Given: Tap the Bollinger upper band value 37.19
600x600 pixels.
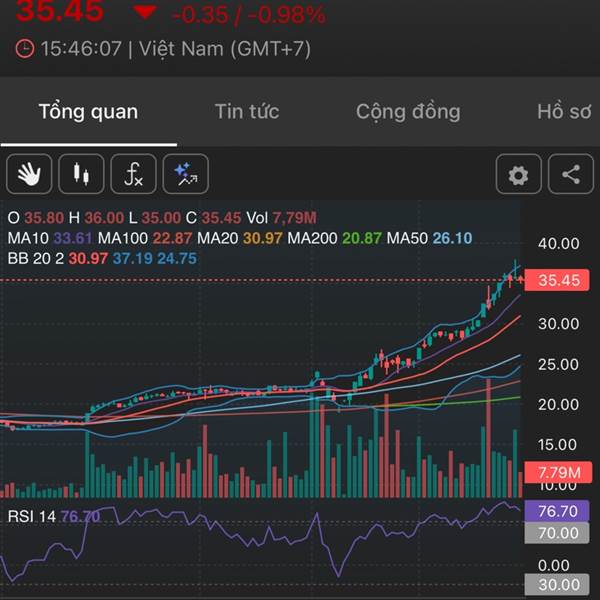Looking at the screenshot, I should 133,258.
